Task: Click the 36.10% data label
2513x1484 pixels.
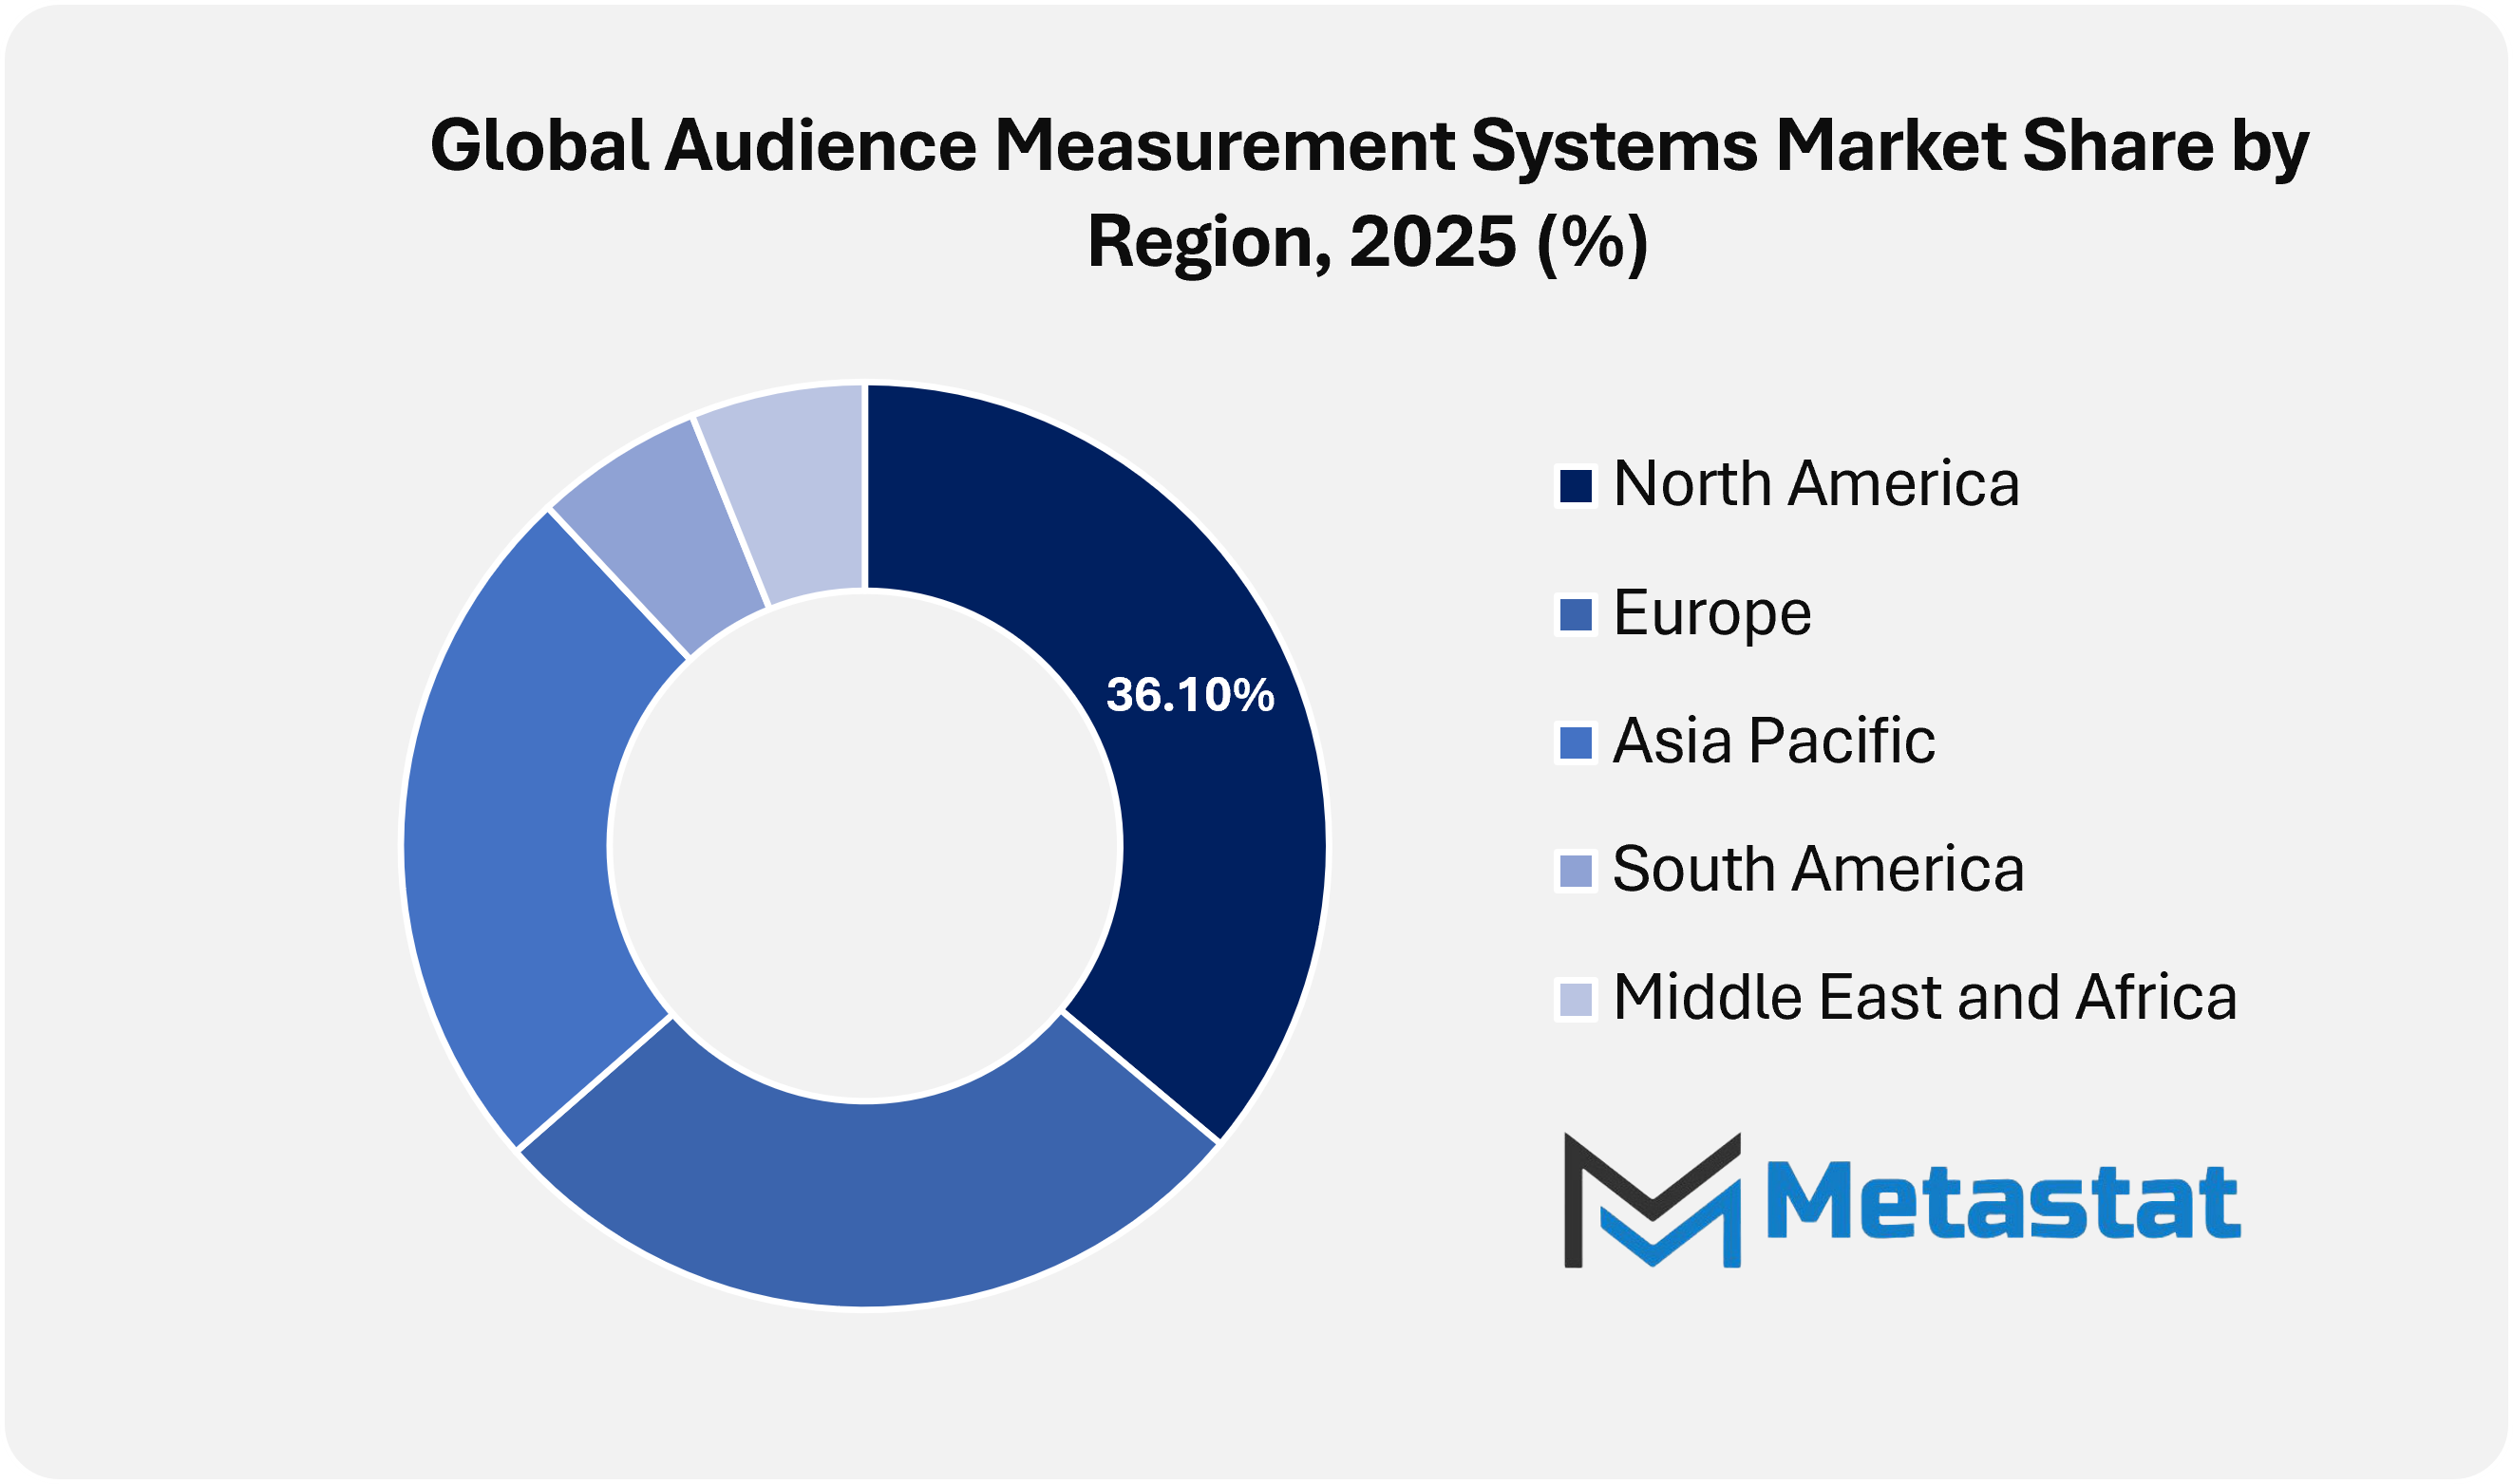Action: (x=1190, y=696)
